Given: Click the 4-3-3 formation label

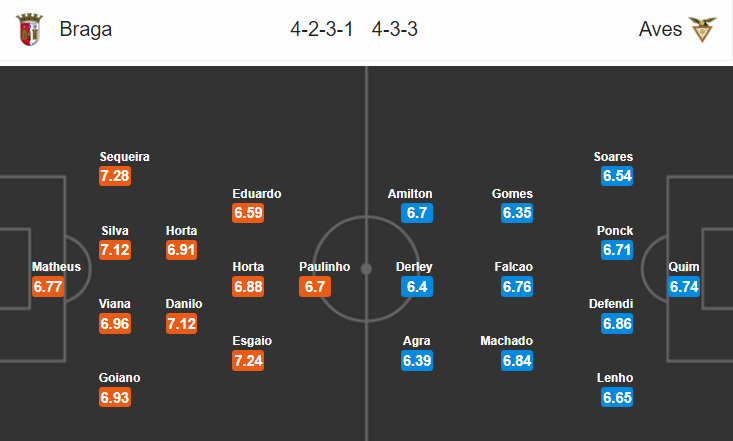Looking at the screenshot, I should tap(395, 29).
